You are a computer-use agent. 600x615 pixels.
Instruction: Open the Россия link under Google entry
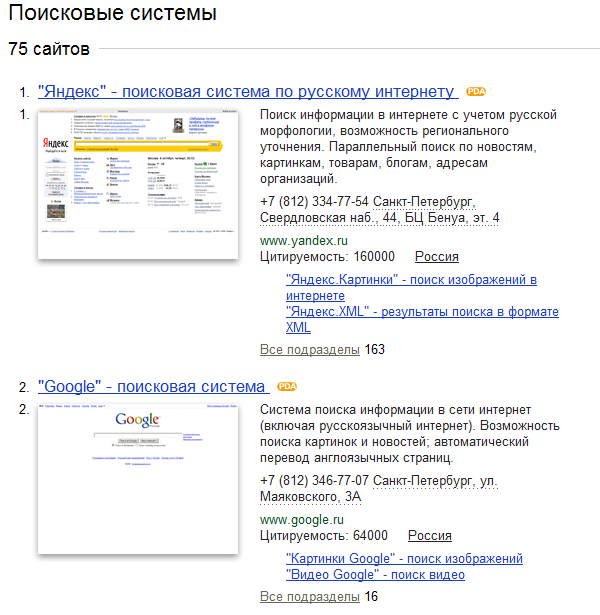click(x=430, y=535)
